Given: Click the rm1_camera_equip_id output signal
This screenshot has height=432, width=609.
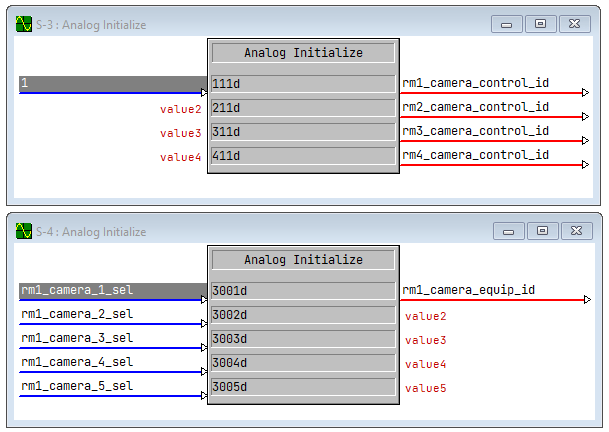Looking at the screenshot, I should (x=468, y=290).
